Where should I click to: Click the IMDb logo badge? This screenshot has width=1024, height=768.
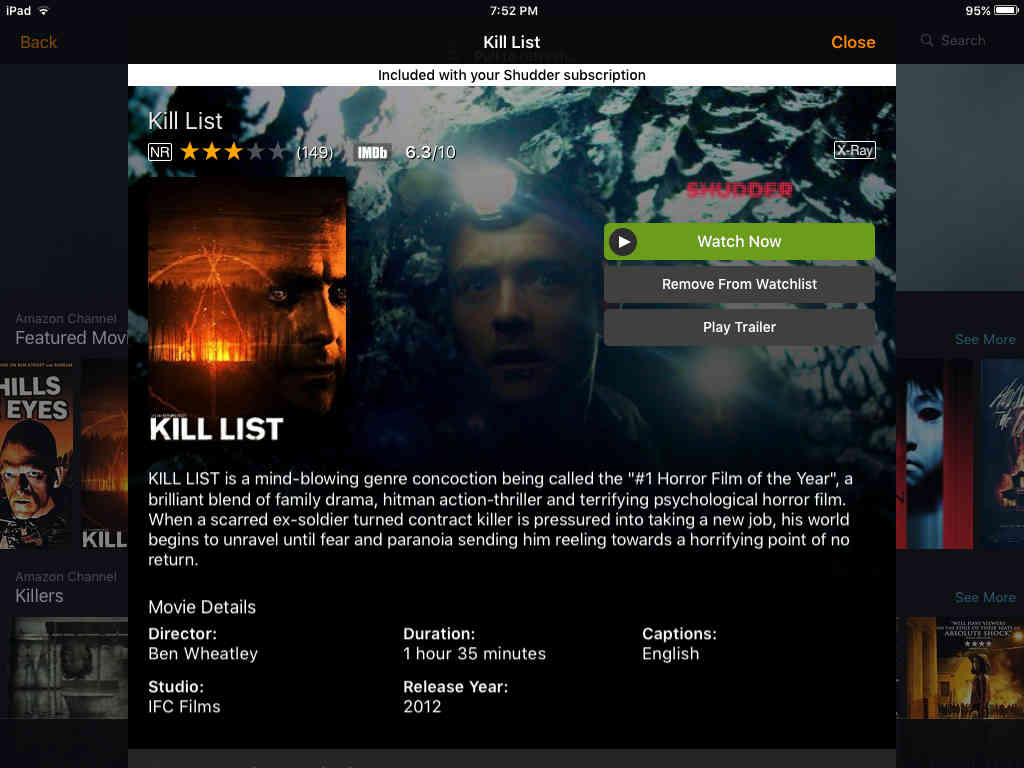372,152
